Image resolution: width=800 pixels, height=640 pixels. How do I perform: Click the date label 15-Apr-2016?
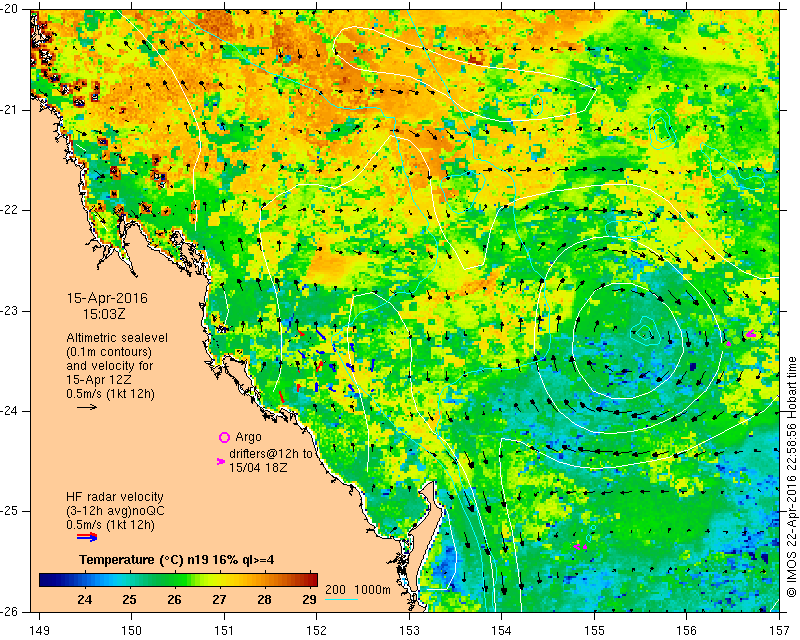tap(107, 298)
